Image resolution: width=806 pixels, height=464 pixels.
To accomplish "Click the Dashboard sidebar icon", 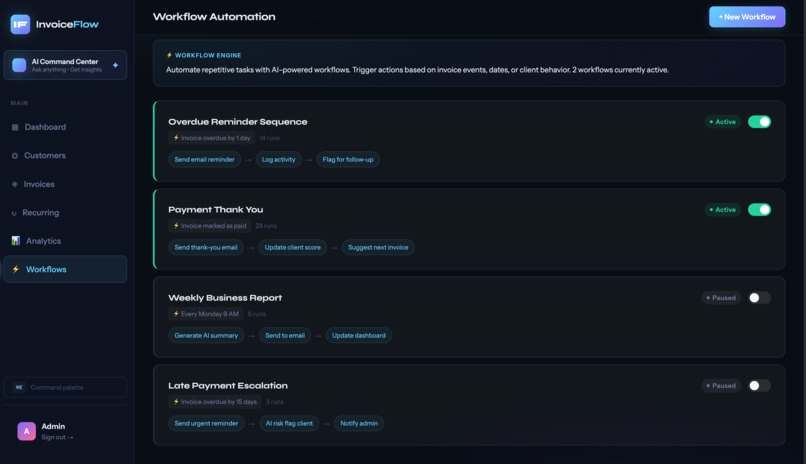I will click(x=15, y=127).
